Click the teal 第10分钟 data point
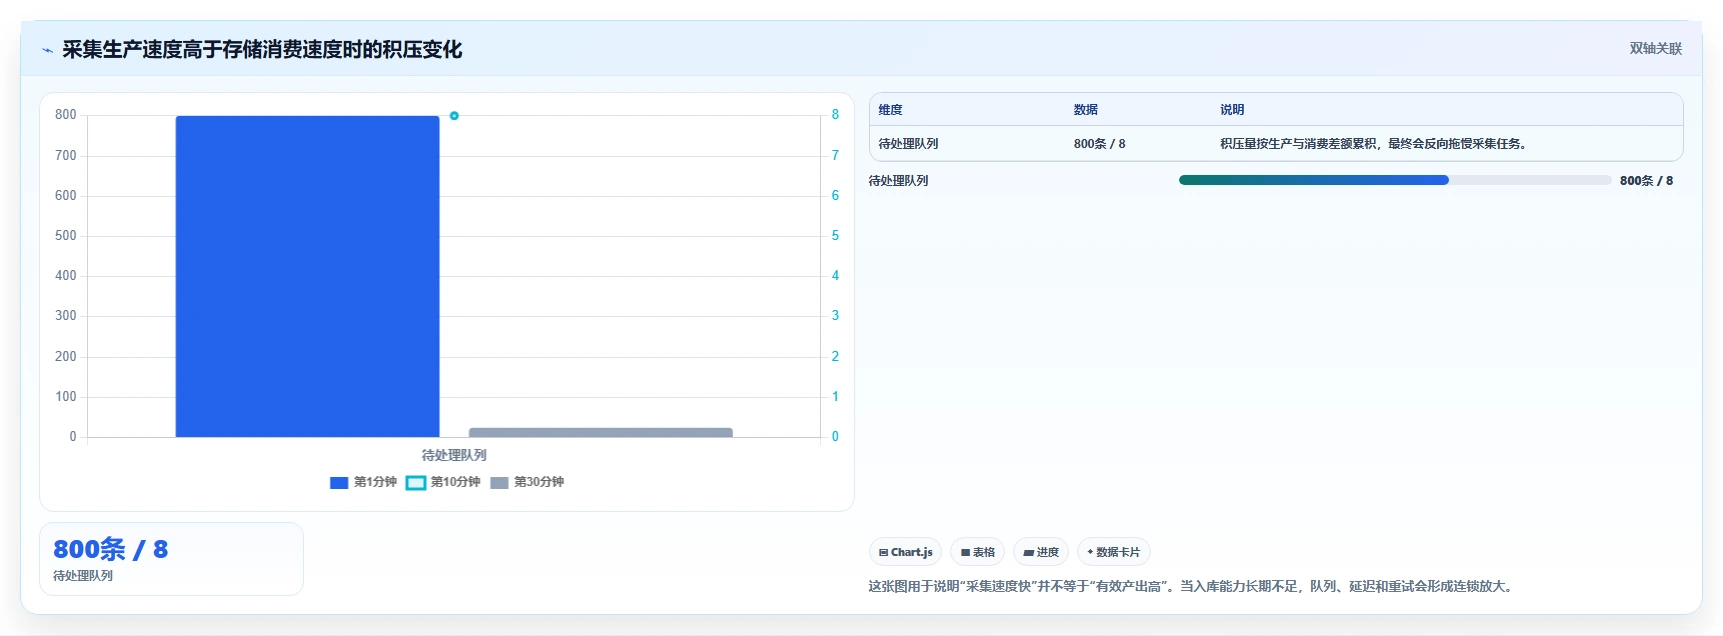Image resolution: width=1723 pixels, height=636 pixels. (454, 116)
